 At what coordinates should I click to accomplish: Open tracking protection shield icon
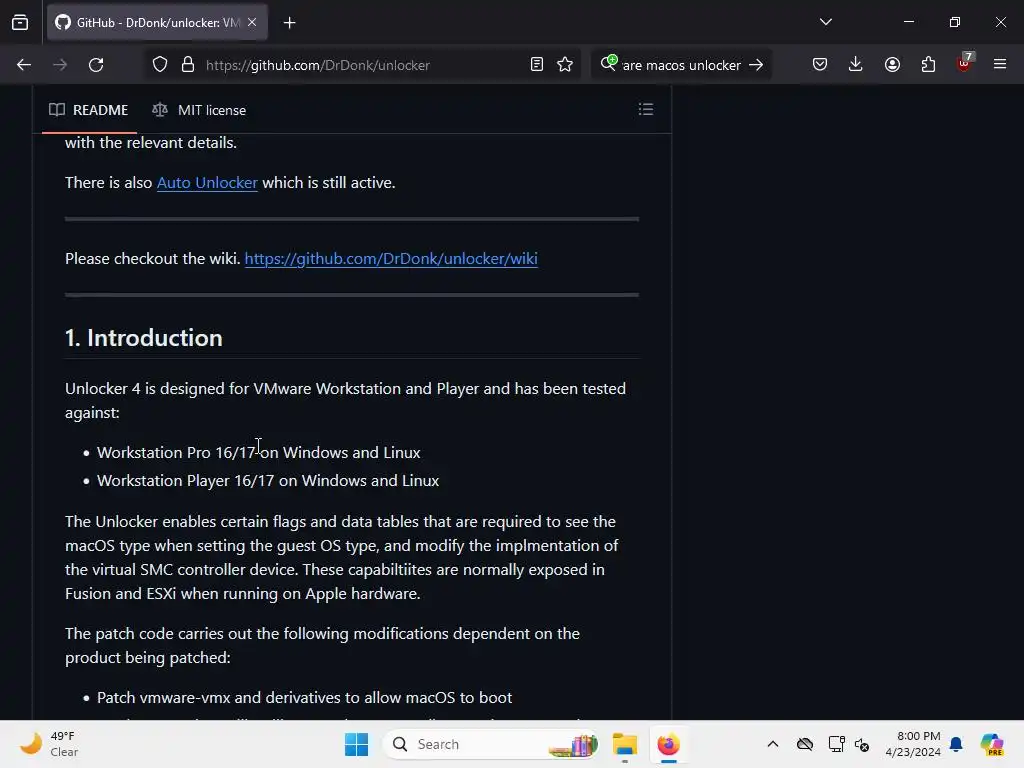tap(160, 65)
